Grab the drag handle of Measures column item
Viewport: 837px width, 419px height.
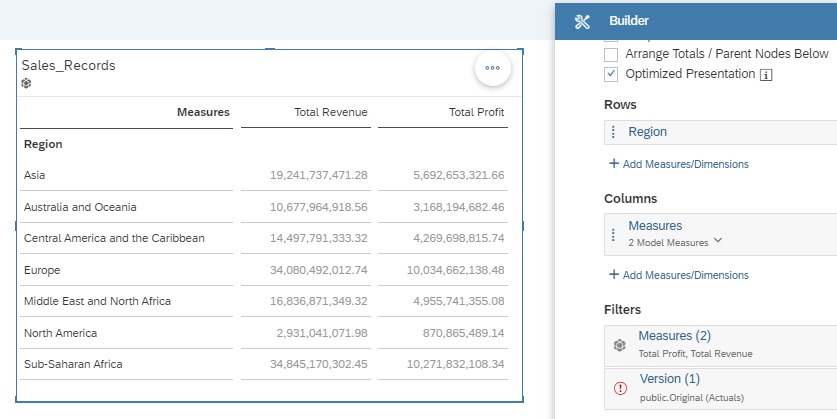[613, 234]
